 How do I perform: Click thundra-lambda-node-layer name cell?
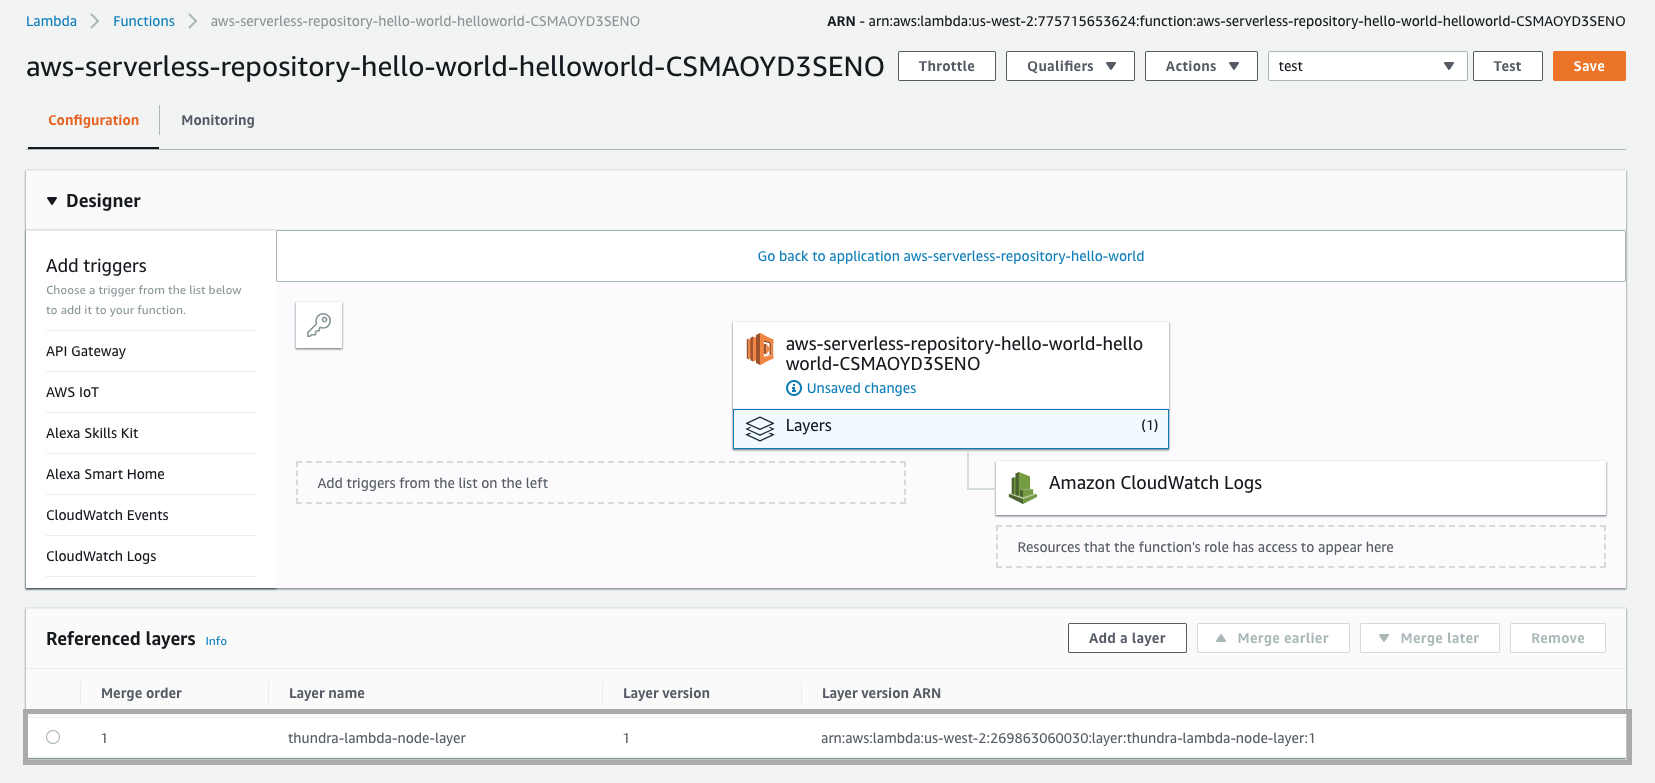(x=377, y=738)
